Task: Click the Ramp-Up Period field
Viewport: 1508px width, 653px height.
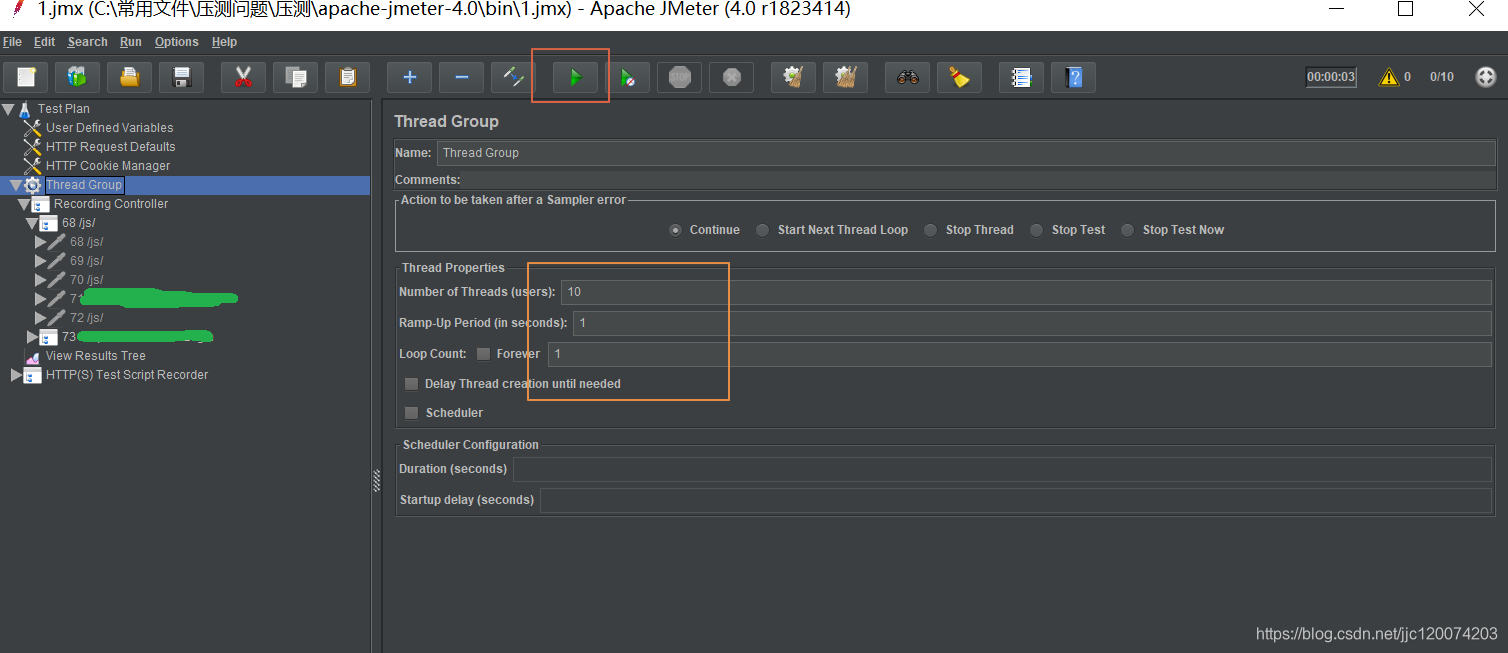Action: pyautogui.click(x=1032, y=323)
